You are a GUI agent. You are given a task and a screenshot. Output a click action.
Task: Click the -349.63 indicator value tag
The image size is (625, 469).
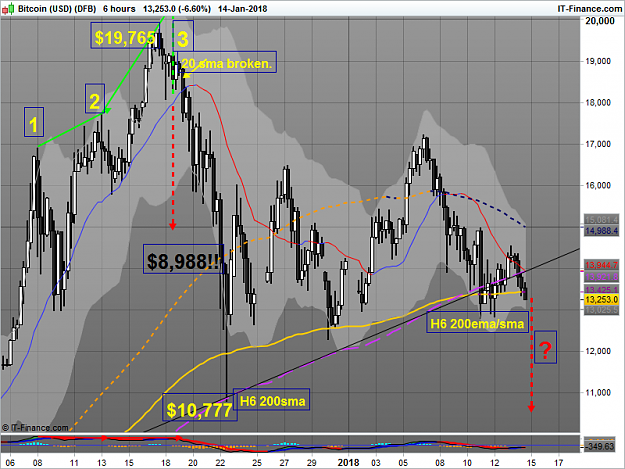point(599,447)
